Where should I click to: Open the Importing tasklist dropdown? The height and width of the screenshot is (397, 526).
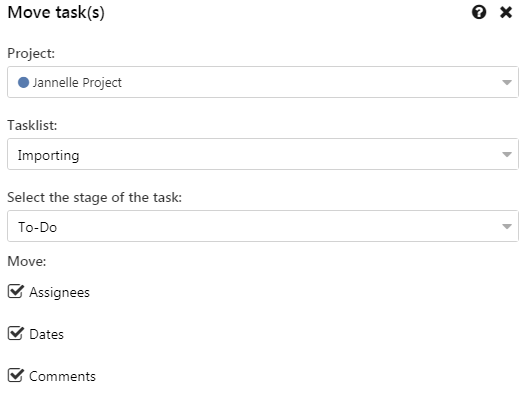(263, 154)
